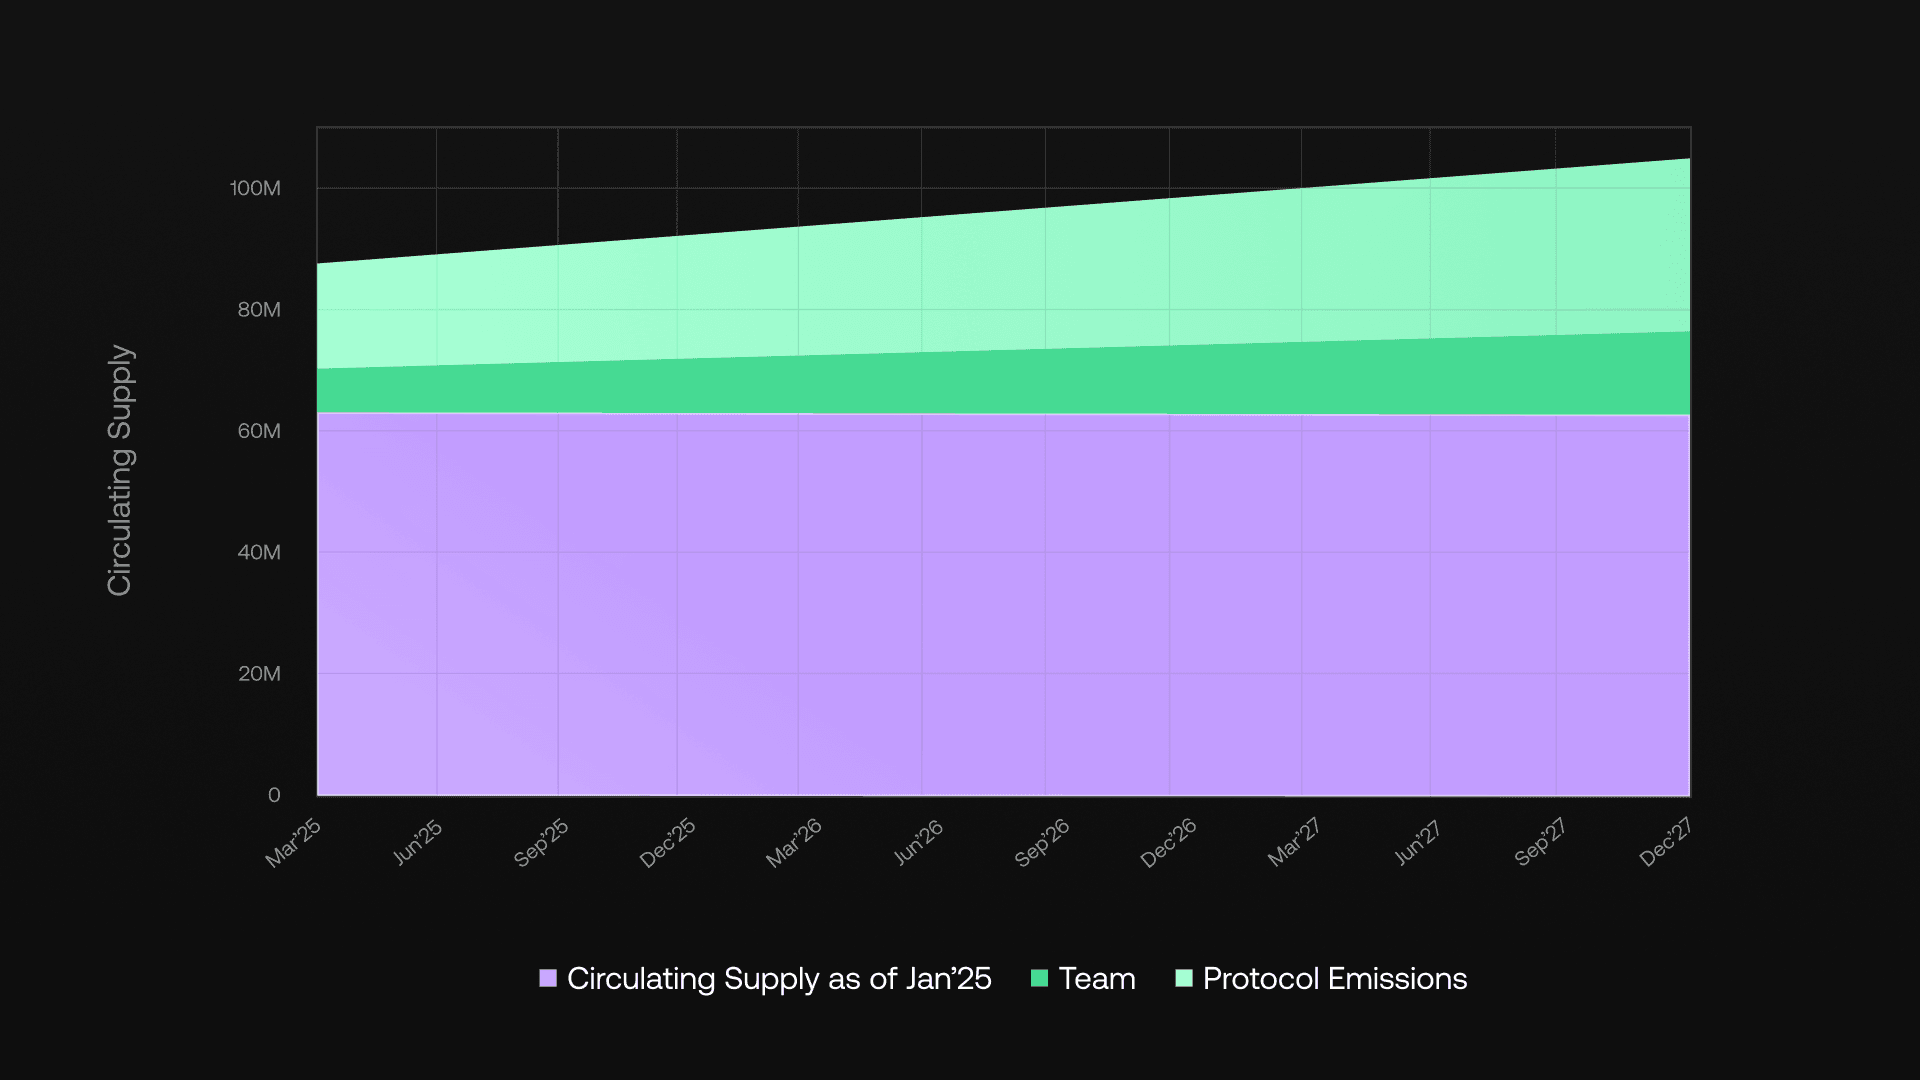This screenshot has width=1920, height=1080.
Task: Click the dark green Team band in chart
Action: 1000,382
